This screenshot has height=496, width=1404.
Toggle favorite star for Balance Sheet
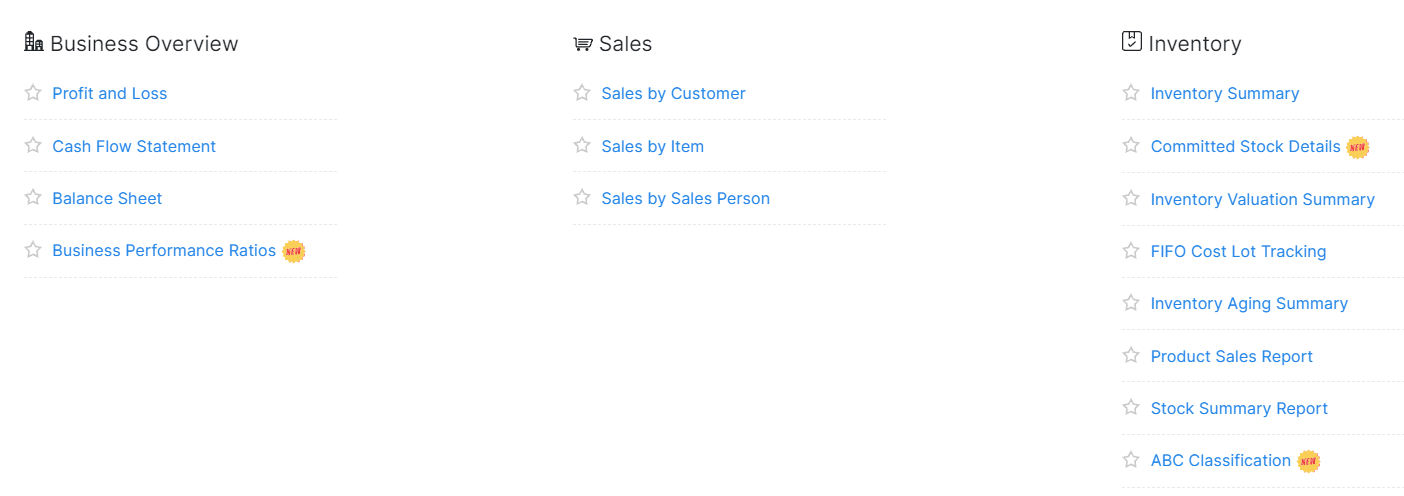click(x=33, y=197)
